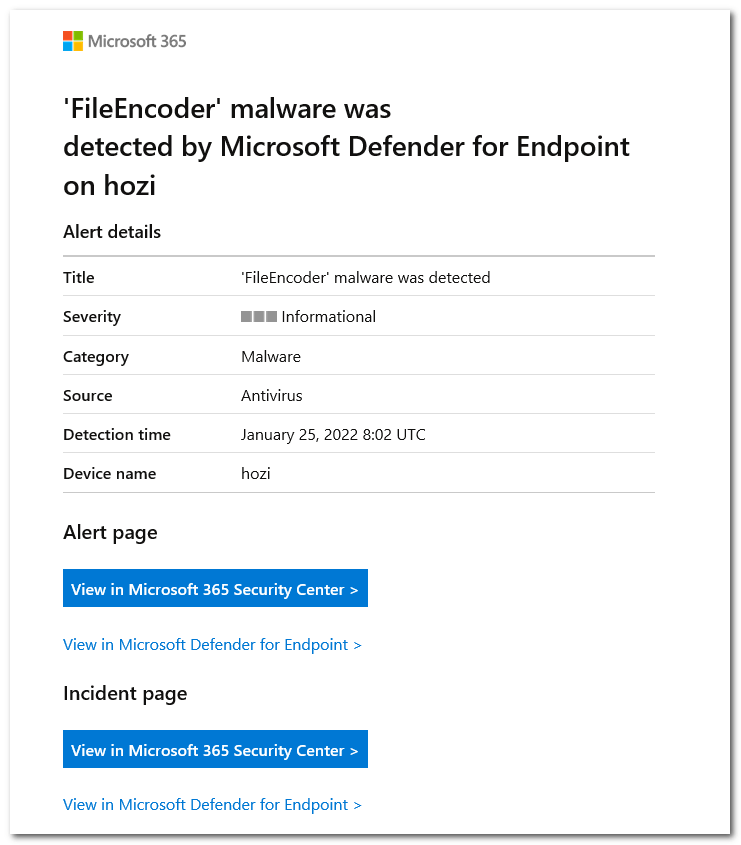
Task: Select the Informational severity text
Action: click(328, 317)
